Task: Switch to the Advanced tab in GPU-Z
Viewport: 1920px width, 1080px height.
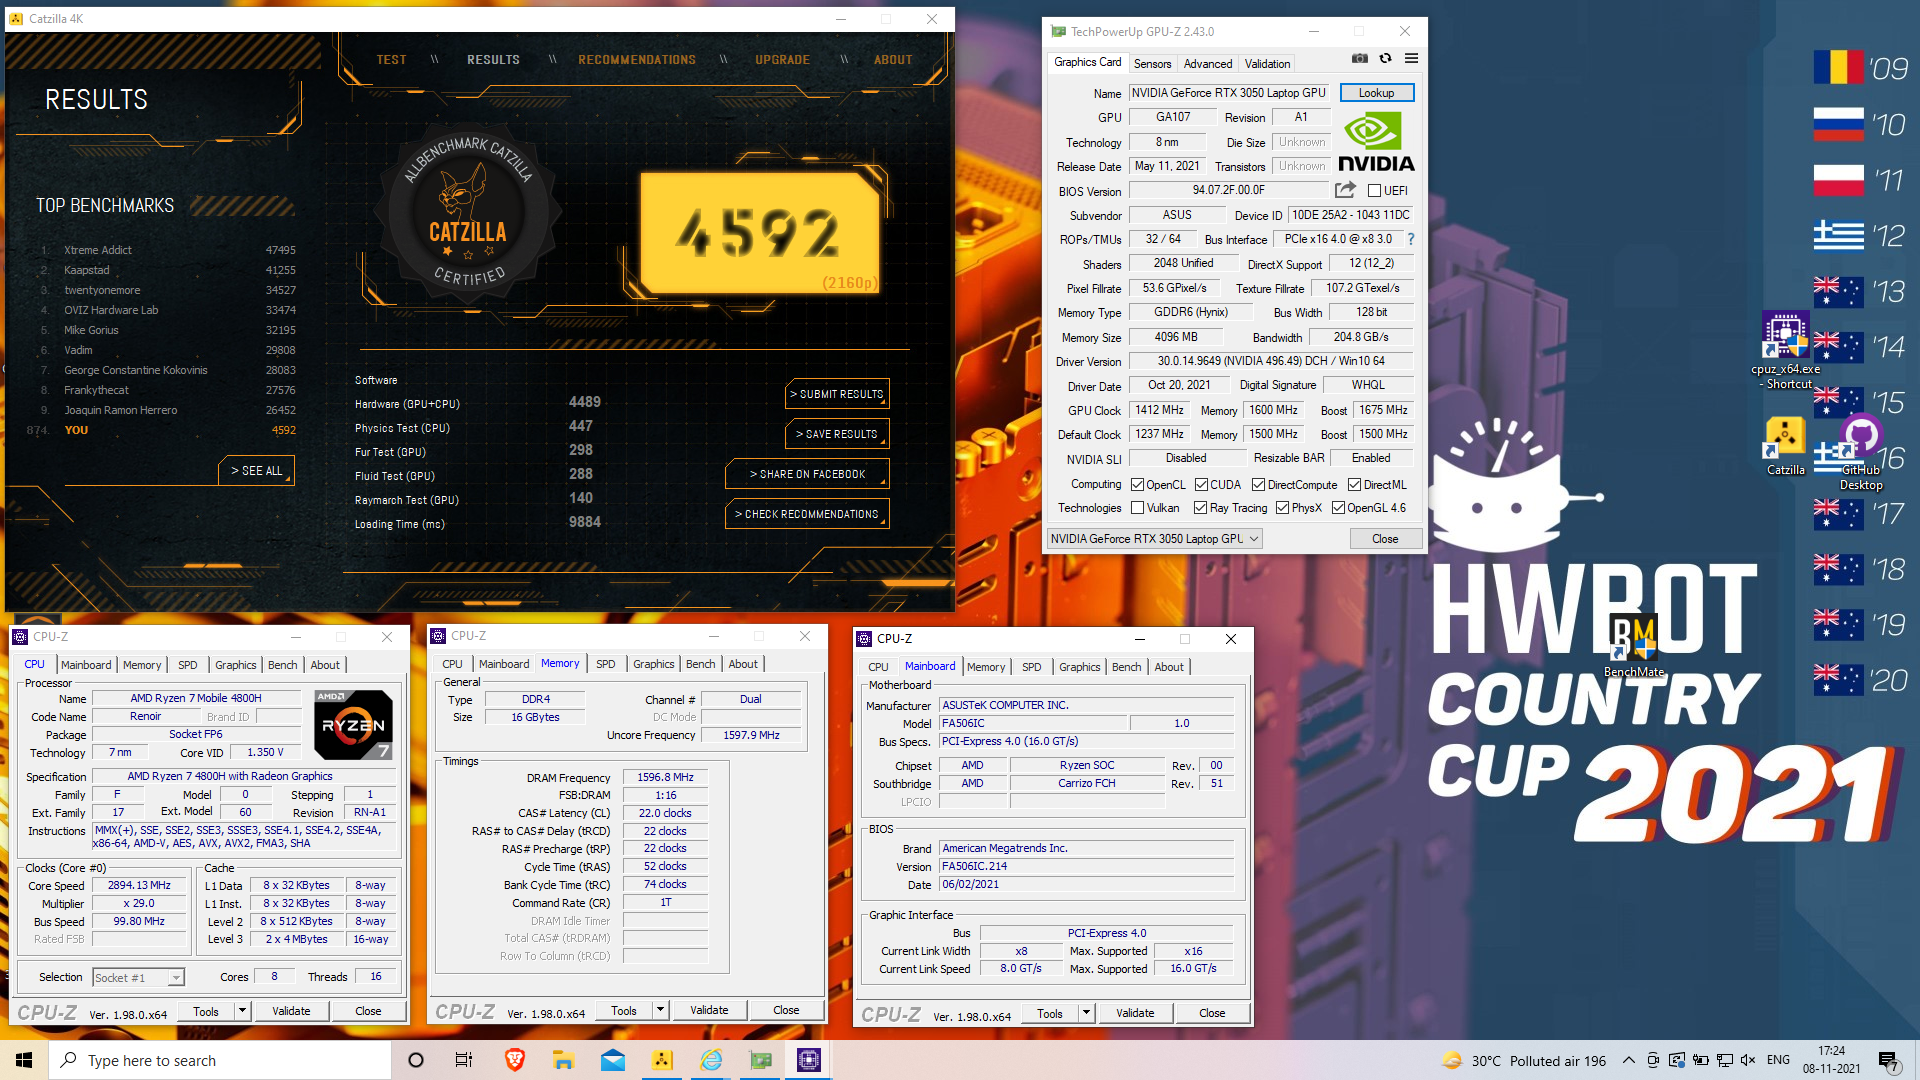Action: [x=1207, y=63]
